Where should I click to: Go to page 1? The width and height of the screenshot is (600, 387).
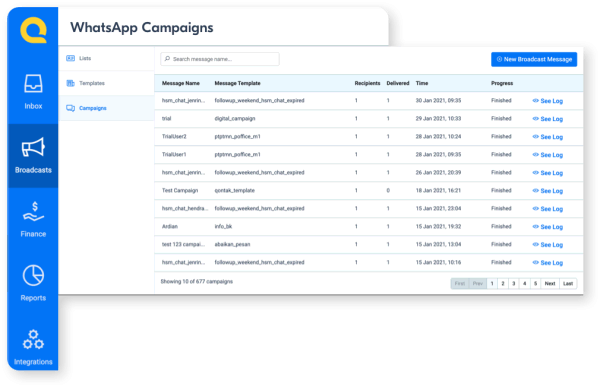tap(492, 284)
